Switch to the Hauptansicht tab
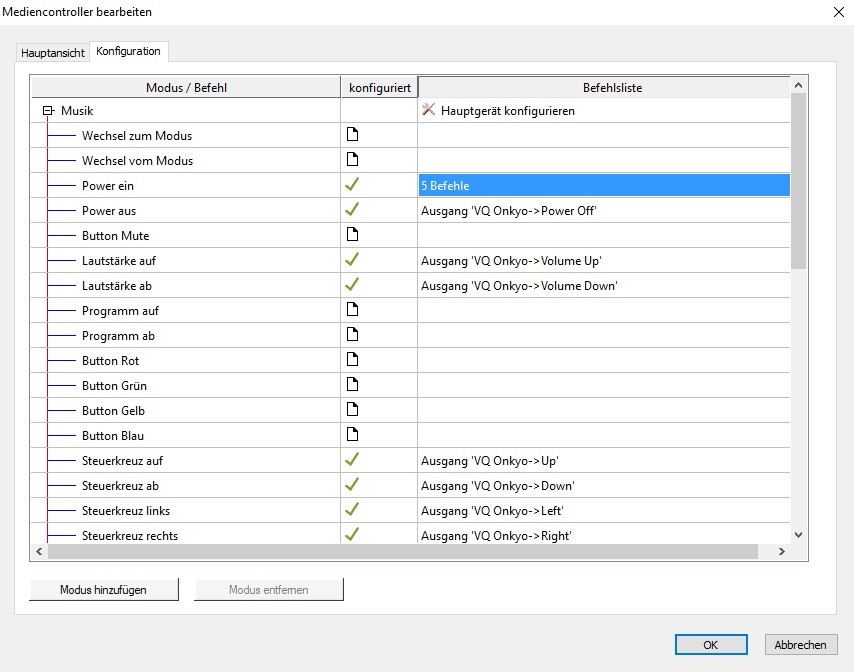The width and height of the screenshot is (854, 672). (53, 52)
